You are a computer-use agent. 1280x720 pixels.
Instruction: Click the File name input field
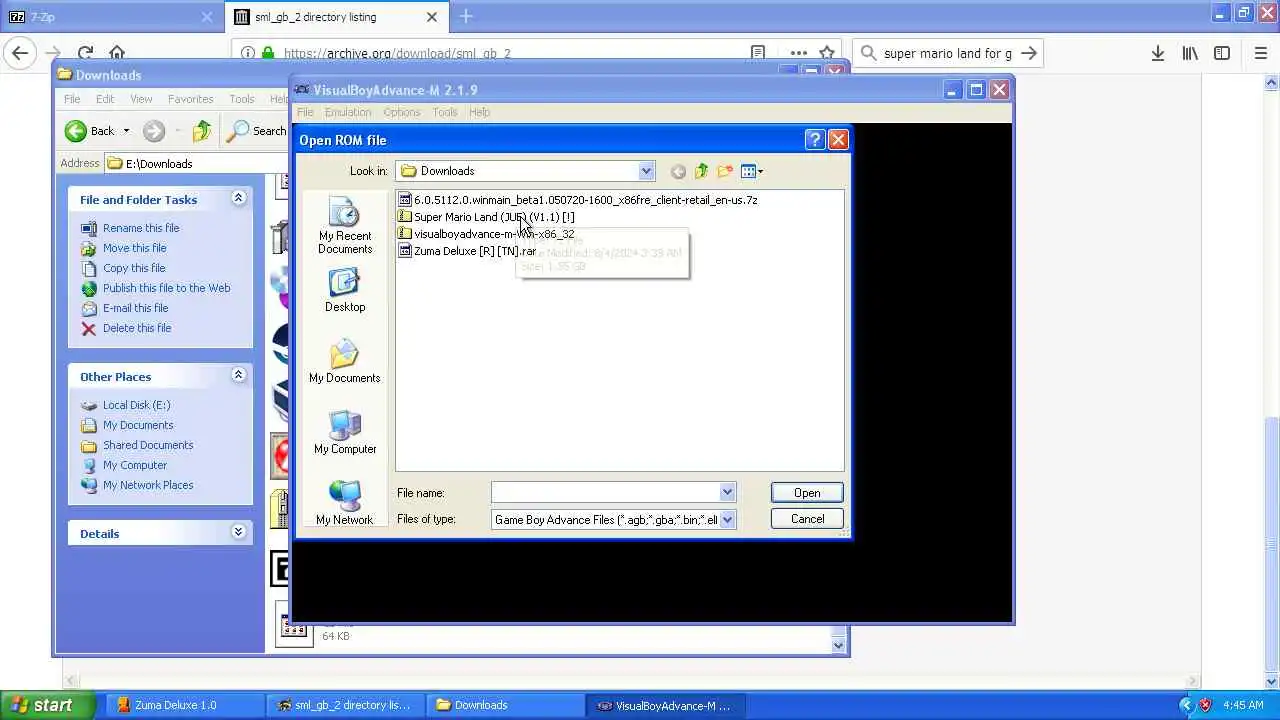click(605, 493)
